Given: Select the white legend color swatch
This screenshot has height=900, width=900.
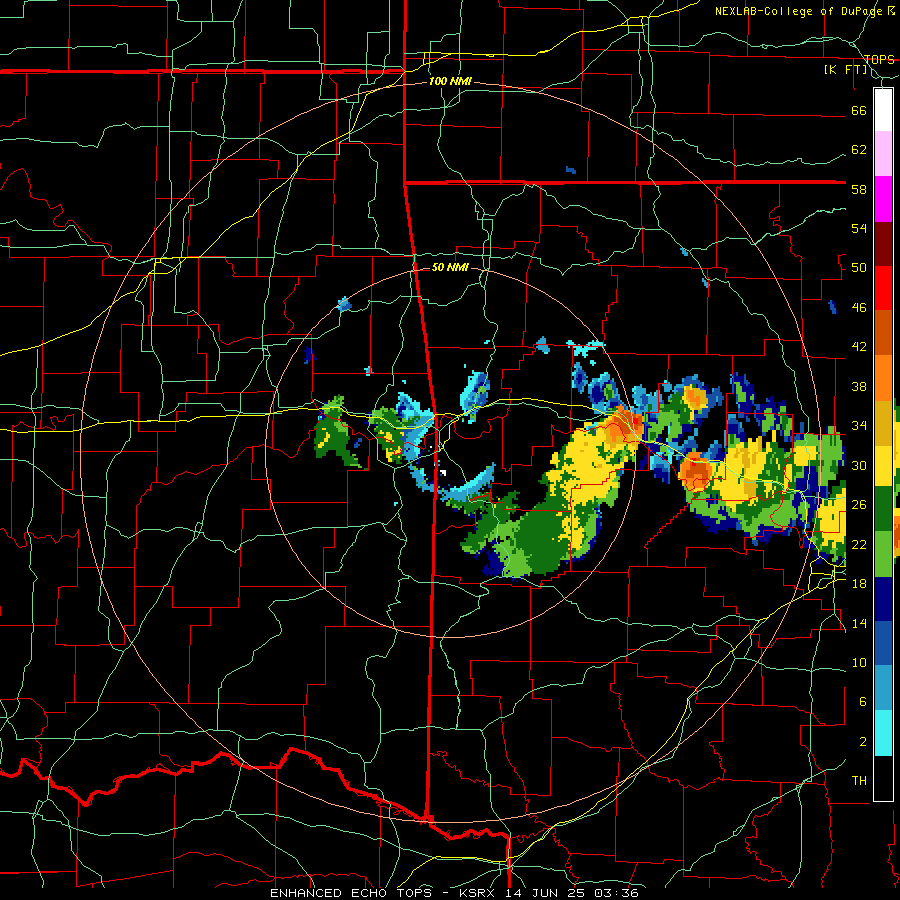Looking at the screenshot, I should click(x=883, y=110).
